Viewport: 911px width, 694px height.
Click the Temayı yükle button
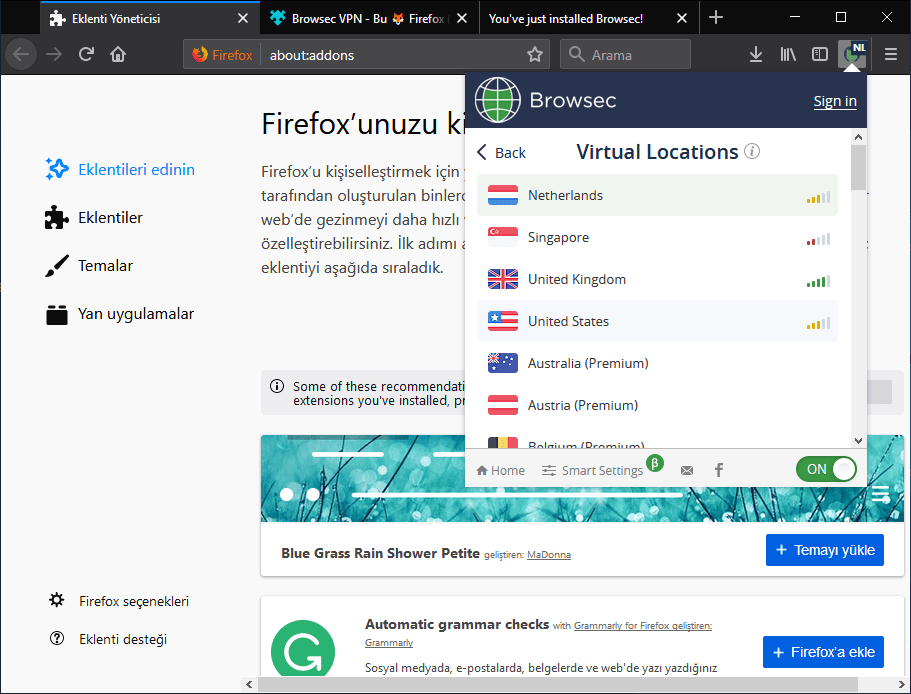tap(824, 550)
